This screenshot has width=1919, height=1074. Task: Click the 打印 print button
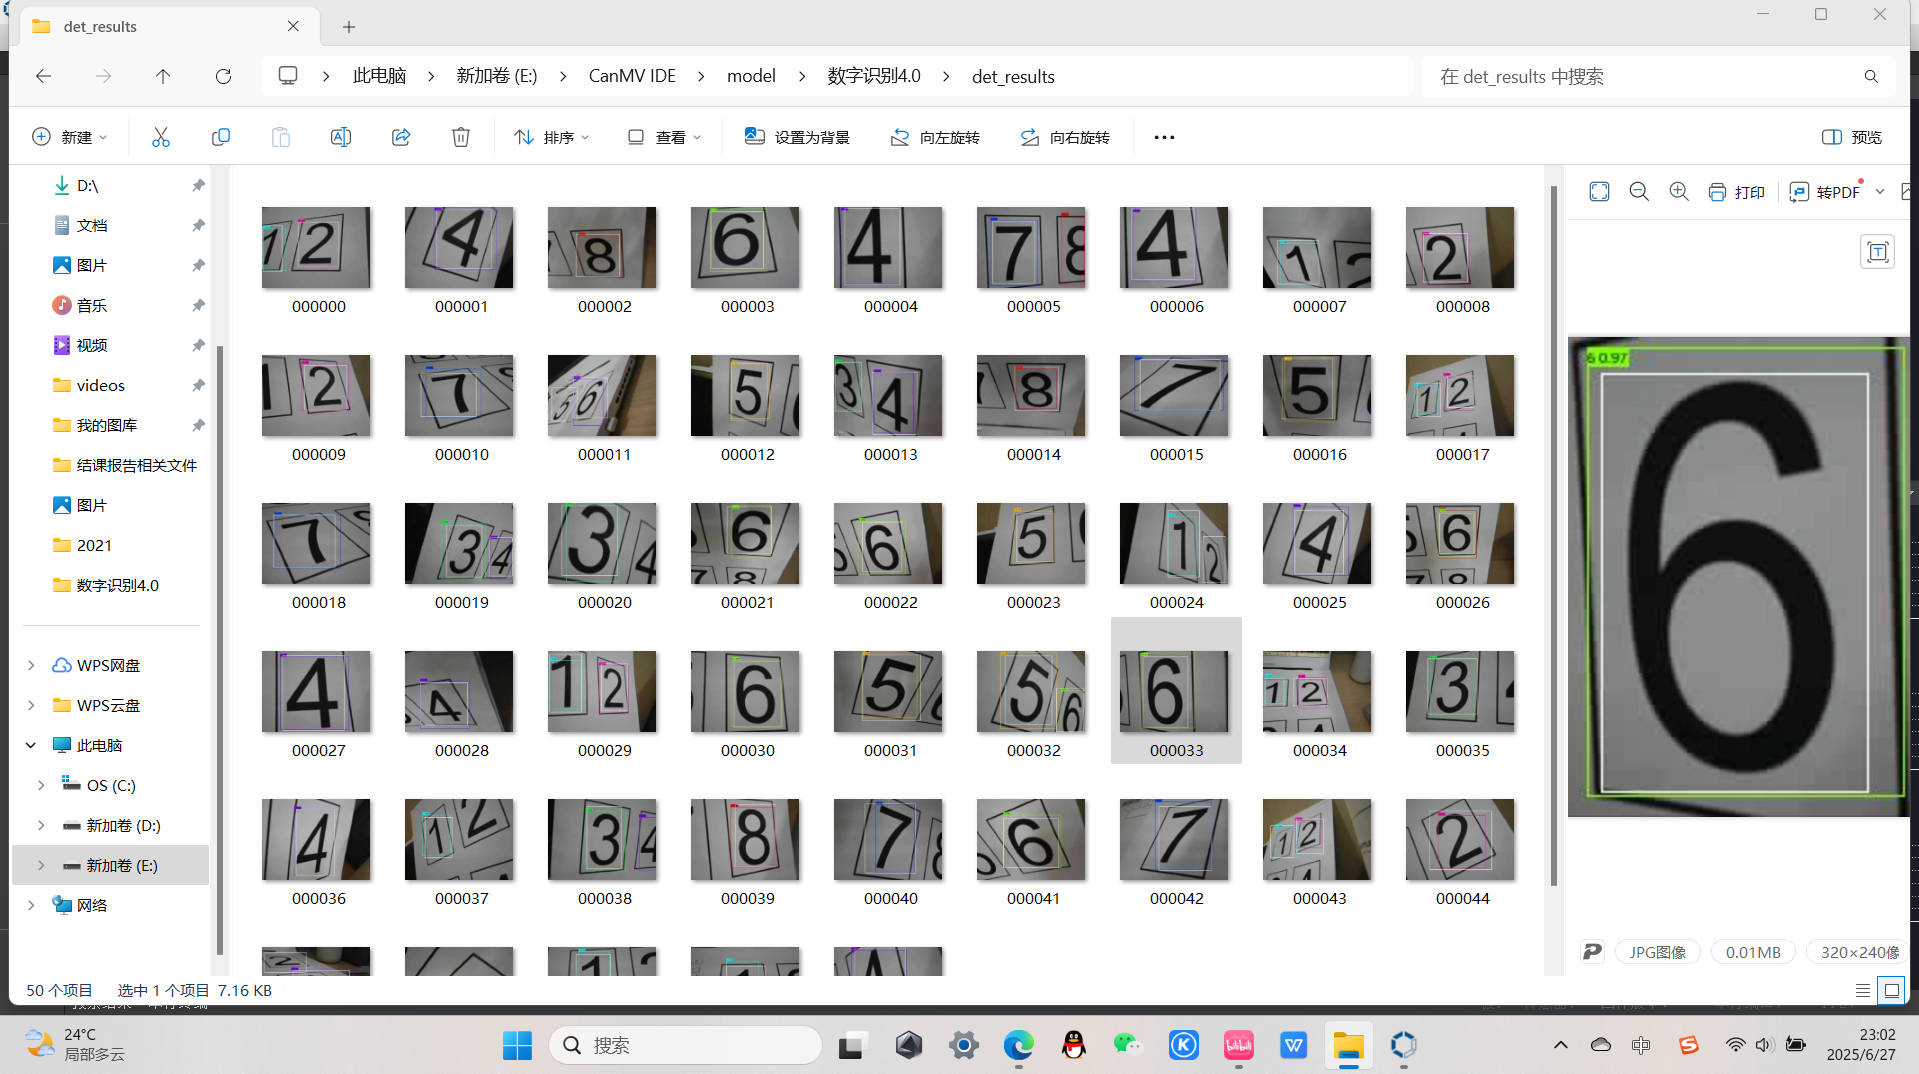pos(1737,191)
